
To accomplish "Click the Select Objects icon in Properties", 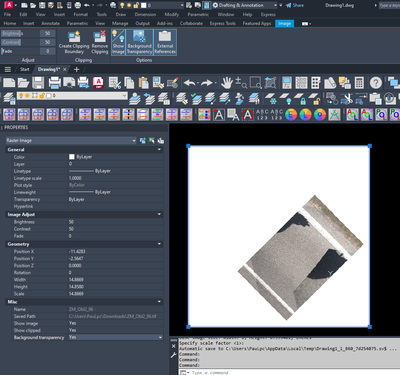I will point(152,141).
